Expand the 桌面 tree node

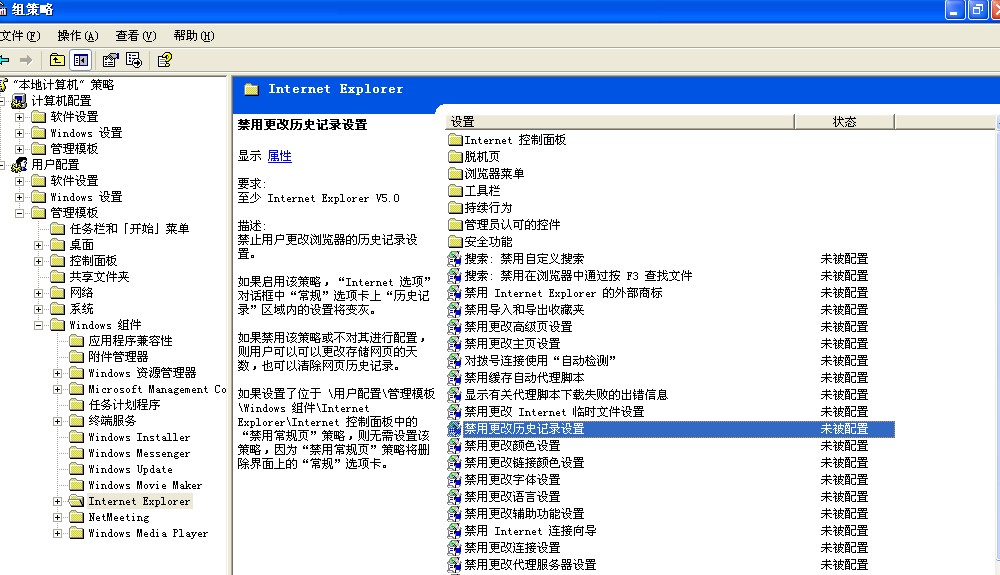(38, 245)
